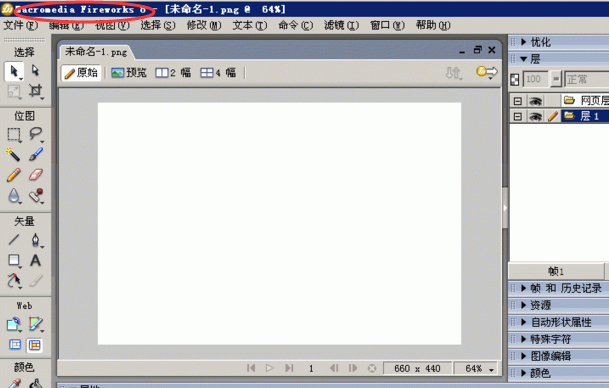Switch to the 预览 tab
The width and height of the screenshot is (609, 388).
pos(129,73)
